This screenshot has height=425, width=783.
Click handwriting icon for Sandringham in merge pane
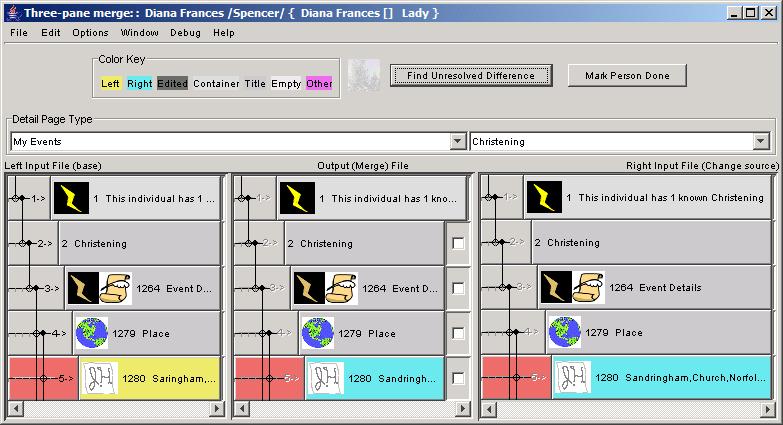[x=323, y=379]
